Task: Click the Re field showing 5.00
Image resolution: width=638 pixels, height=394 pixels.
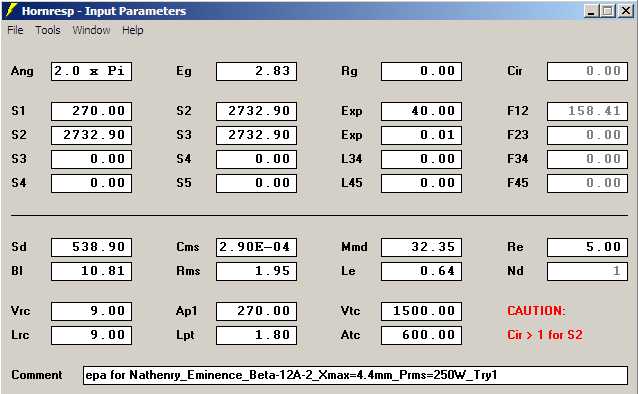Action: click(x=588, y=247)
